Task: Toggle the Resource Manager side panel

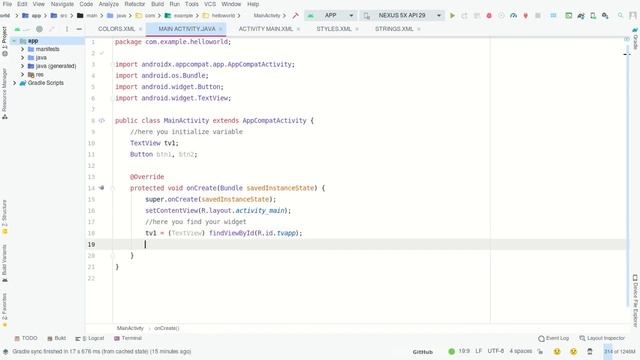Action: coord(4,93)
